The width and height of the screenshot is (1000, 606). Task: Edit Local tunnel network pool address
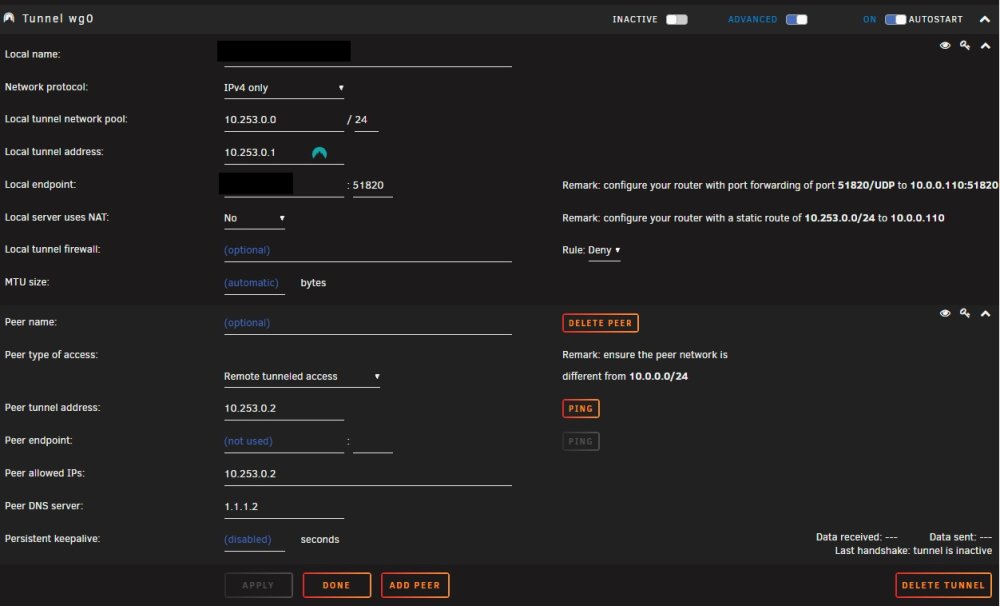coord(284,120)
